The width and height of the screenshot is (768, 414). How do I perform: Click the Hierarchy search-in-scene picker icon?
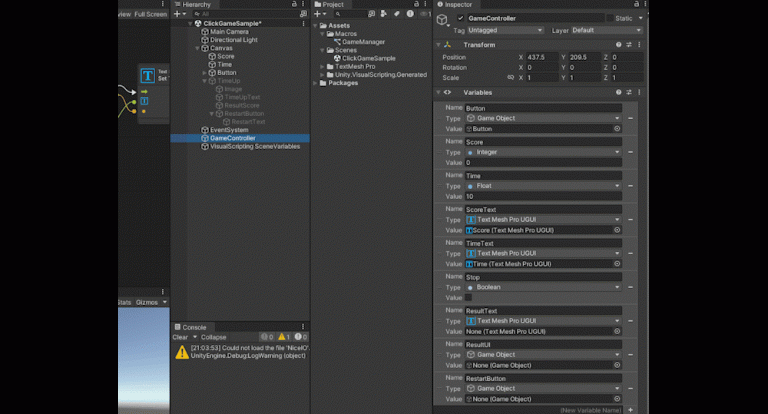tap(303, 14)
